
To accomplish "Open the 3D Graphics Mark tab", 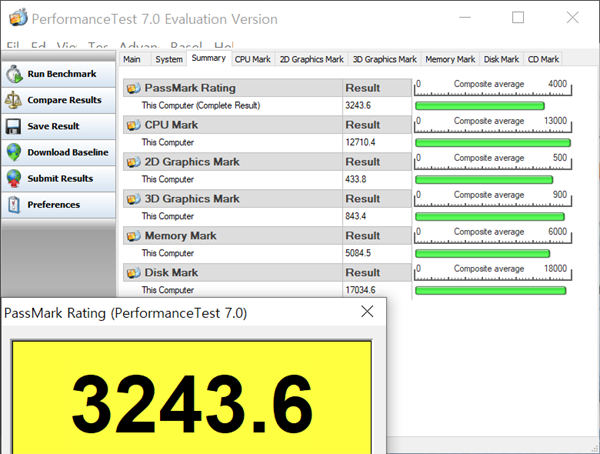I will coord(385,59).
